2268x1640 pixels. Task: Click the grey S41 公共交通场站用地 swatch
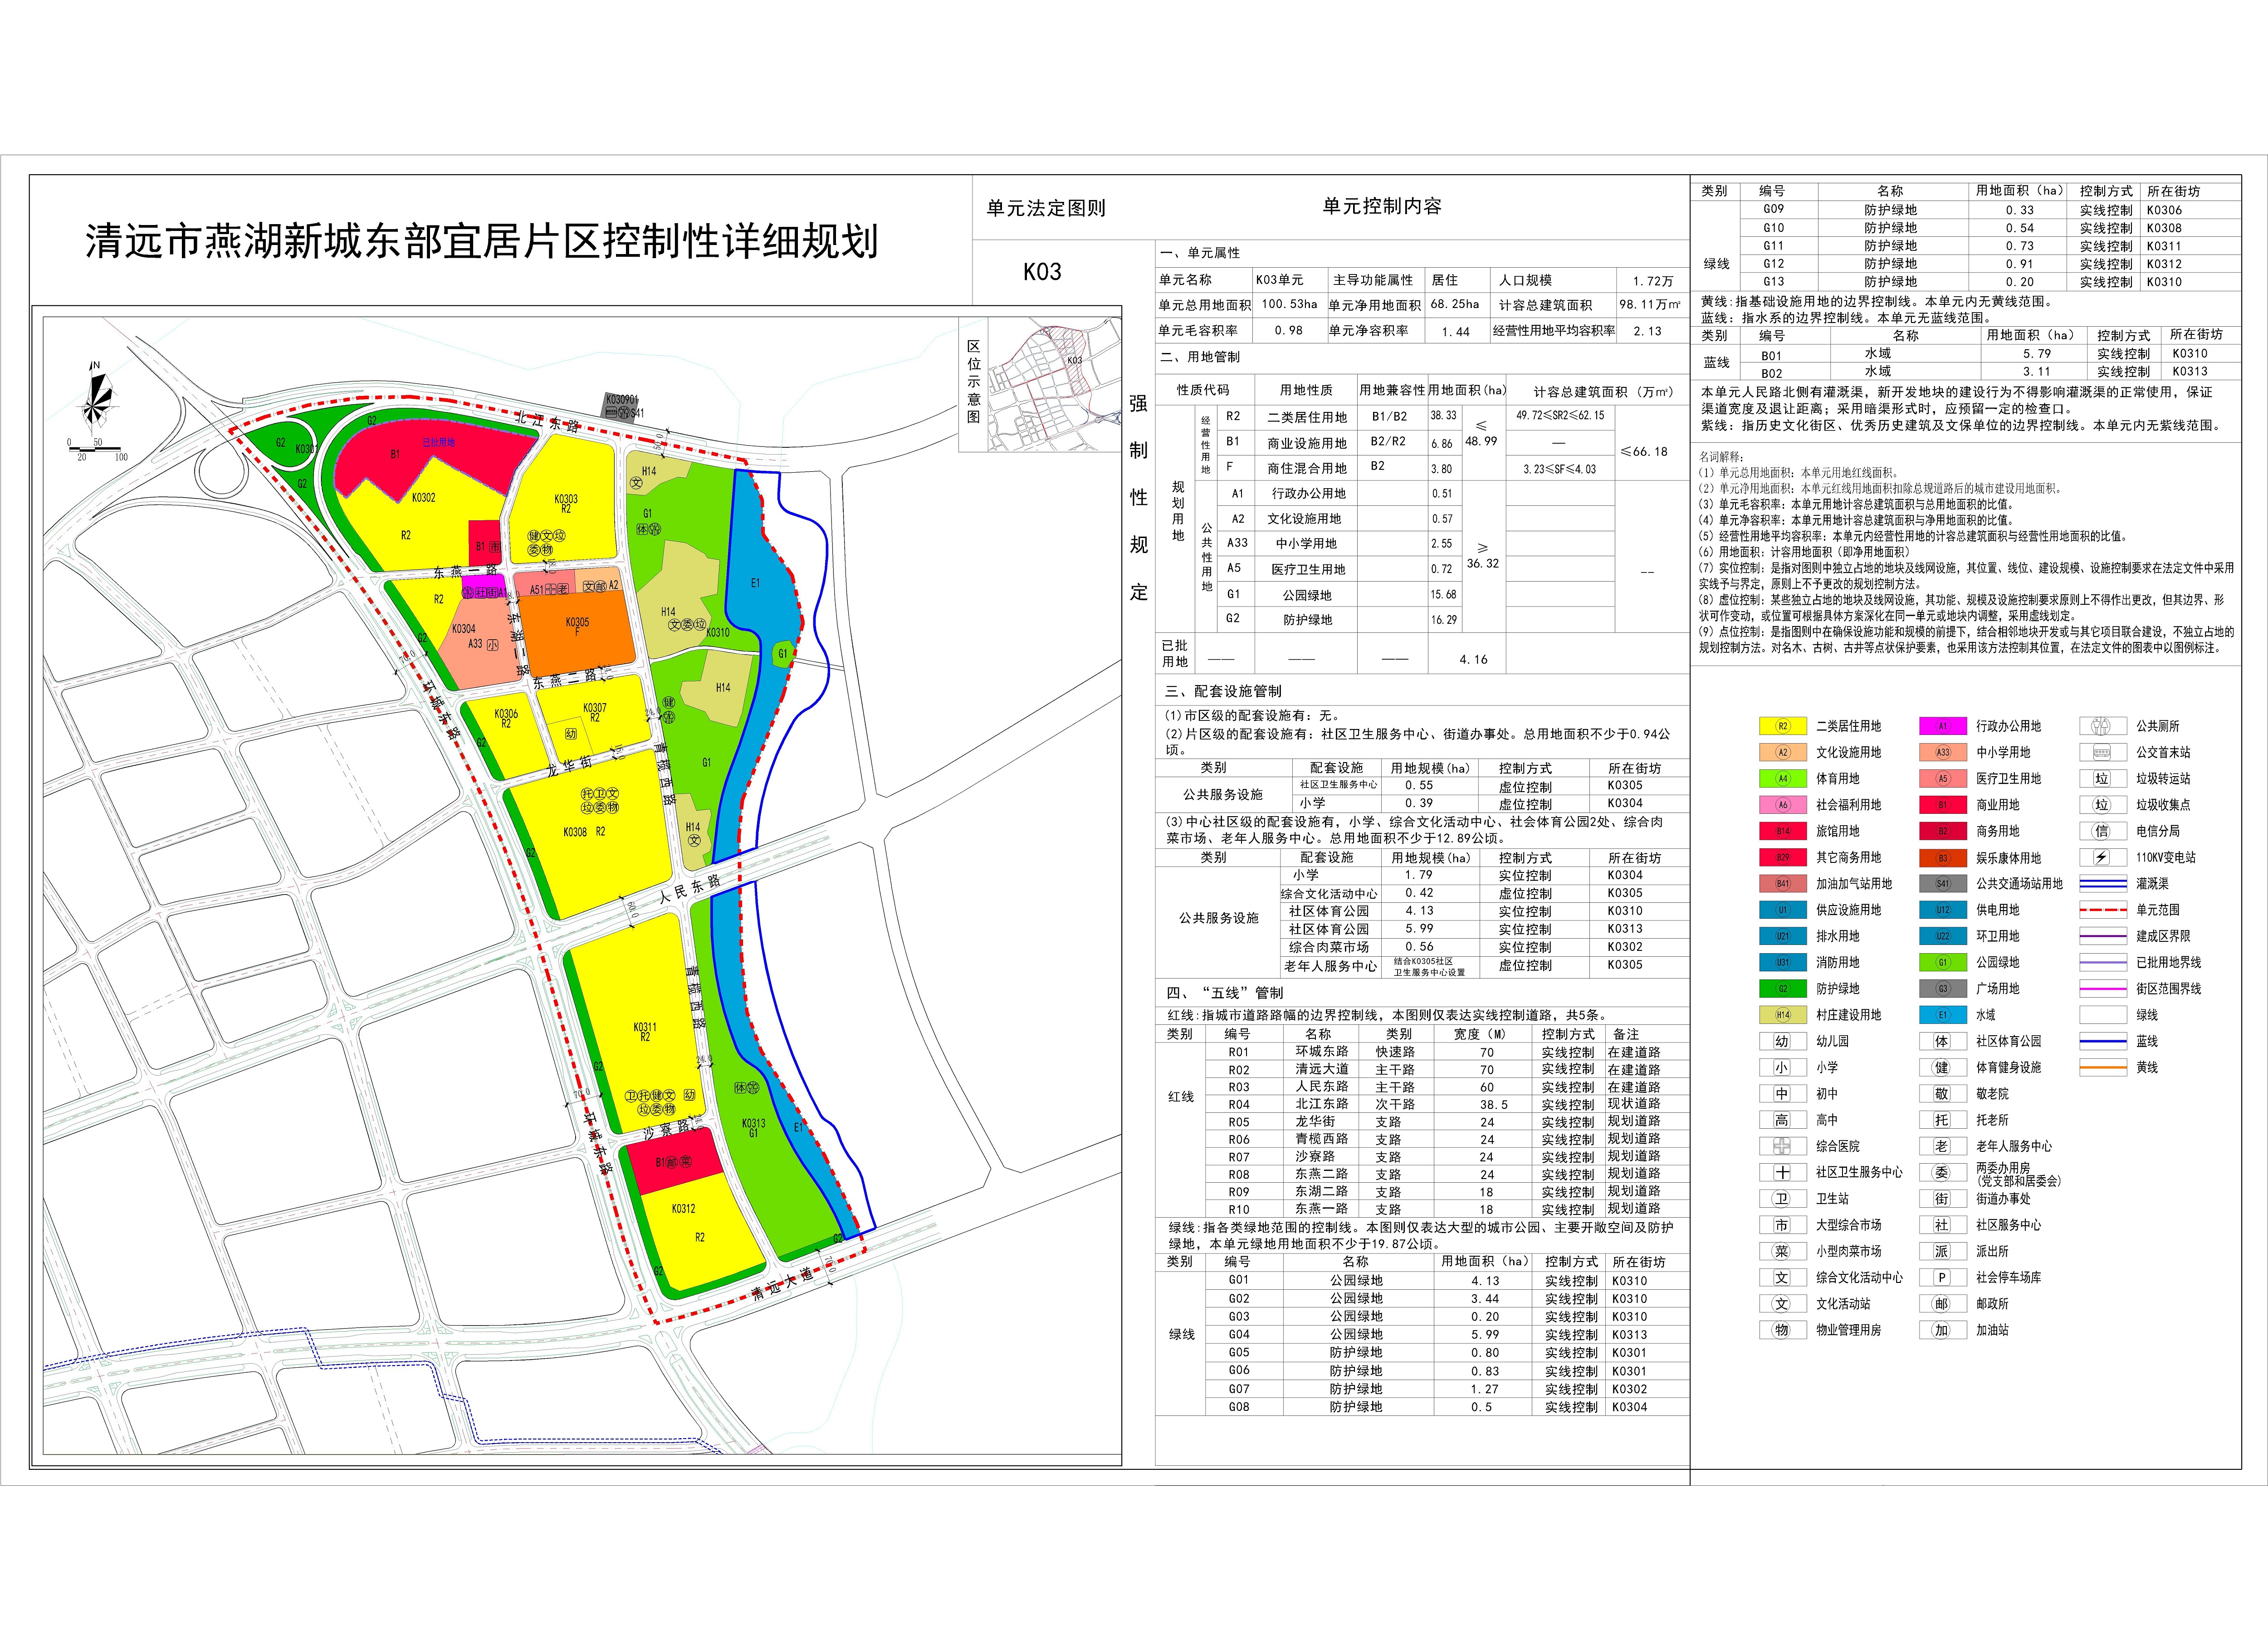coord(1943,884)
